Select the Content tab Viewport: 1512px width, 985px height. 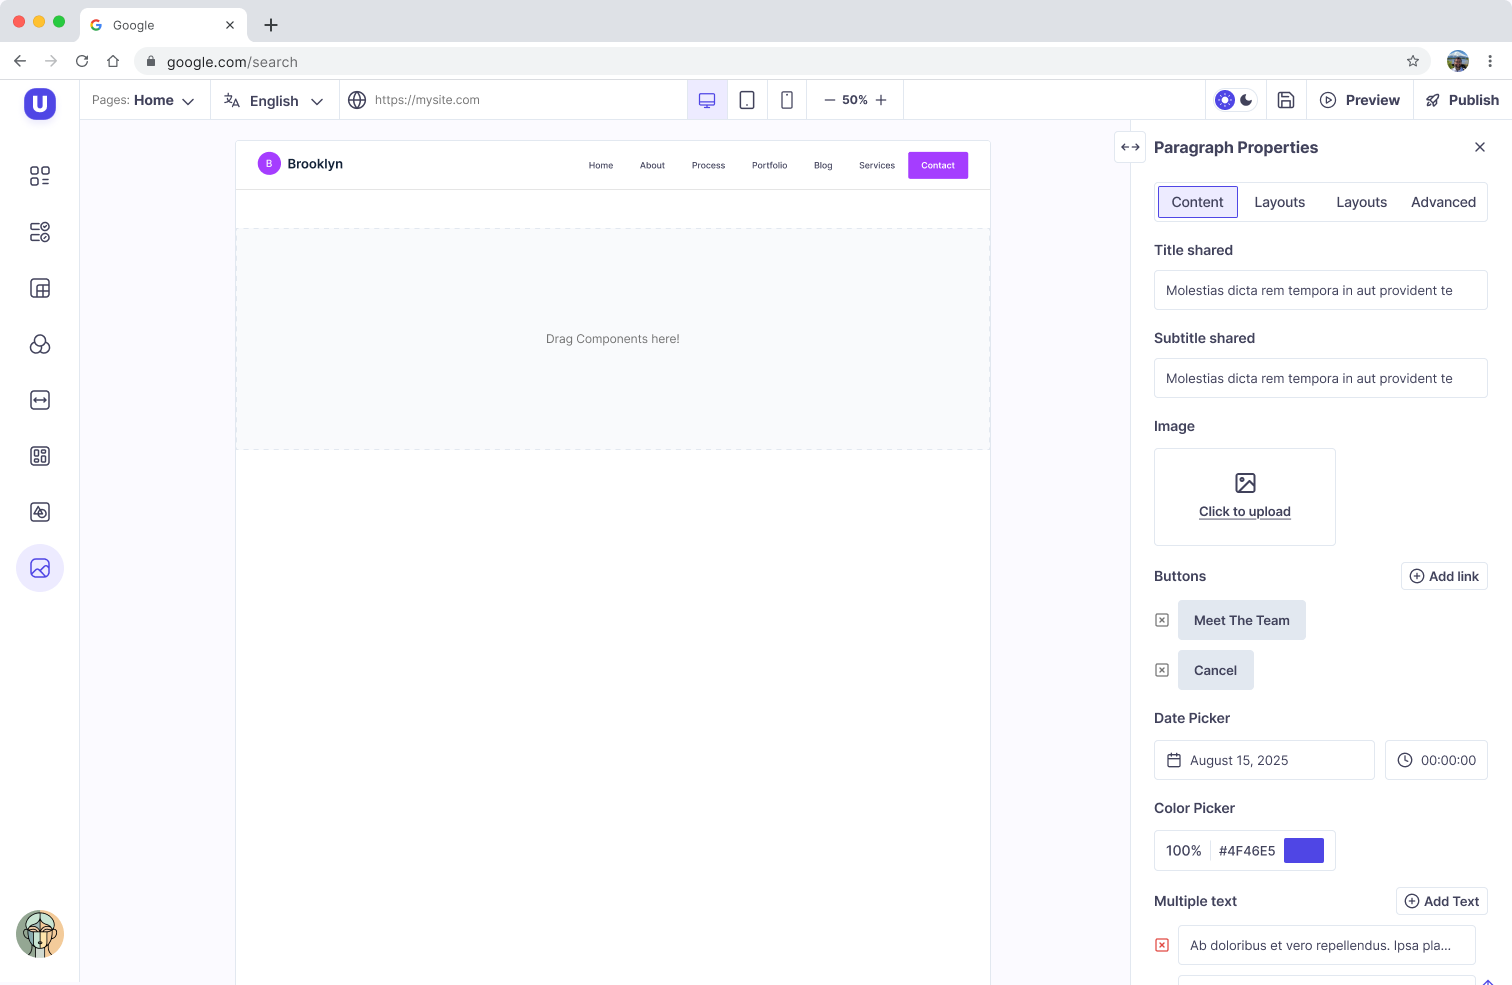click(1197, 202)
